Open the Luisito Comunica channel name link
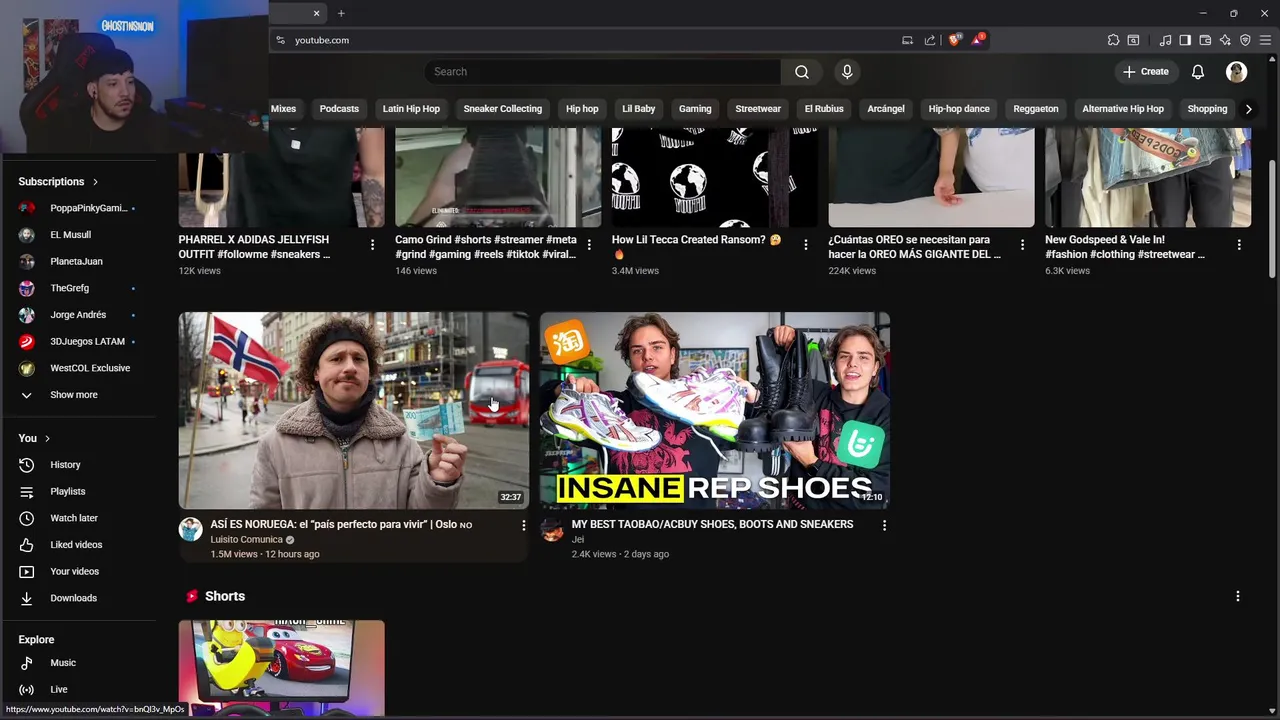1280x720 pixels. [246, 540]
